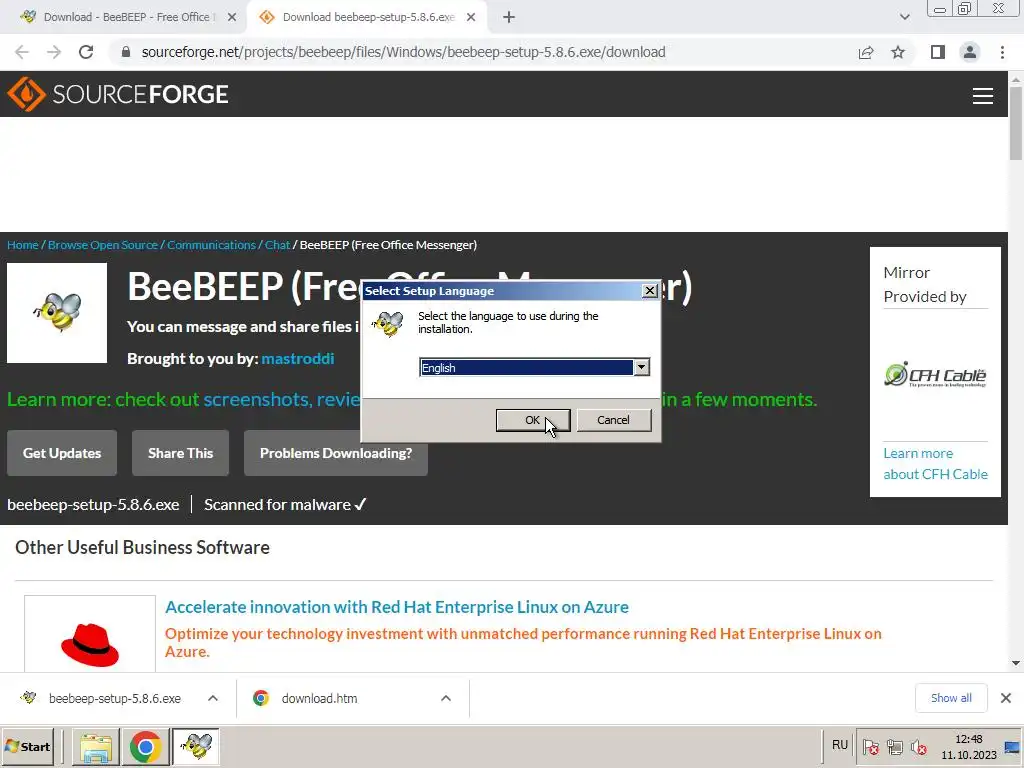Viewport: 1024px width, 768px height.
Task: Open the mastroddi author link
Action: (x=298, y=359)
